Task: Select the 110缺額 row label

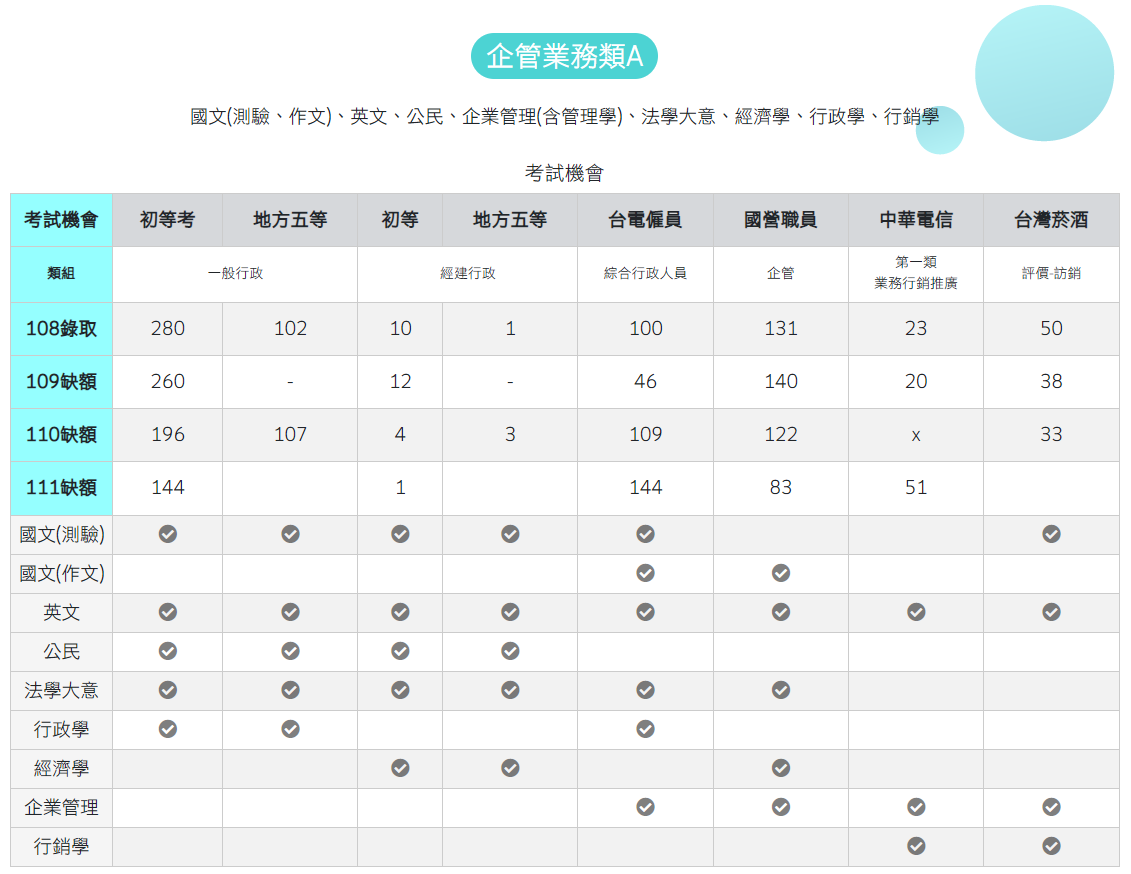Action: [x=61, y=435]
